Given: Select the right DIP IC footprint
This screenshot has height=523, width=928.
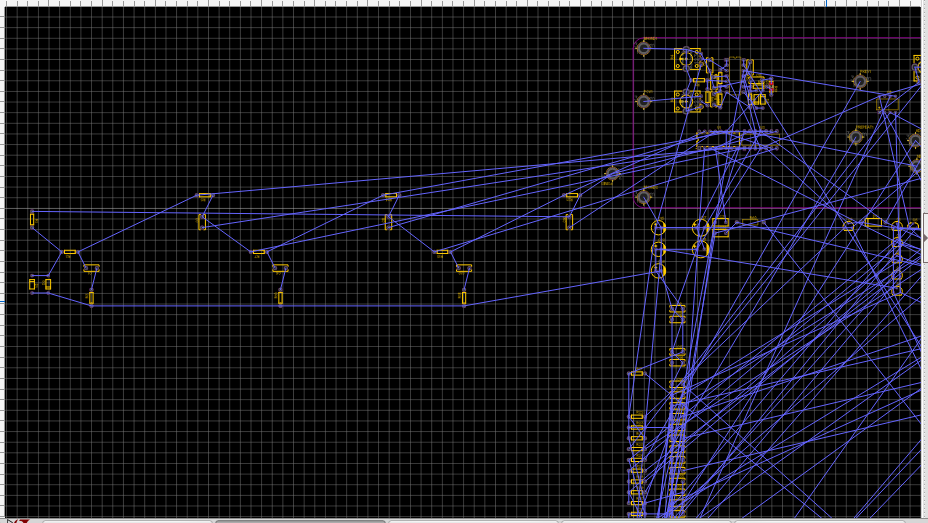Looking at the screenshot, I should 759,140.
